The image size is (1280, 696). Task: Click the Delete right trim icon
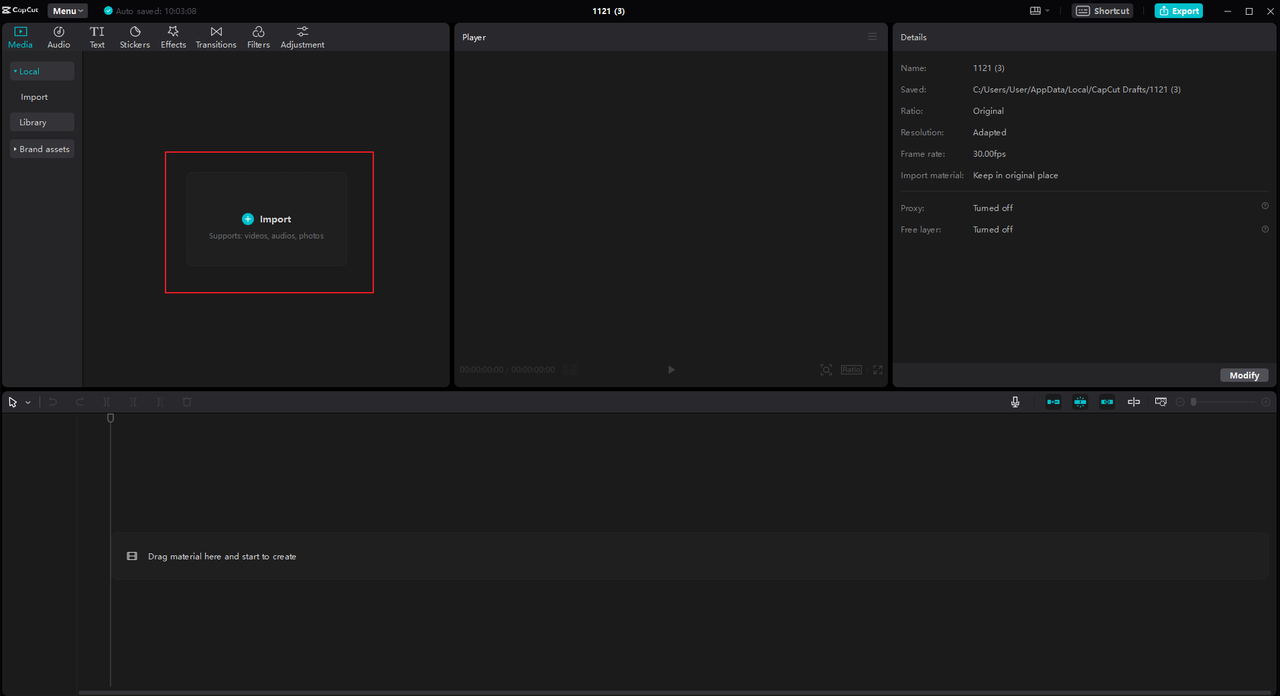(x=160, y=402)
